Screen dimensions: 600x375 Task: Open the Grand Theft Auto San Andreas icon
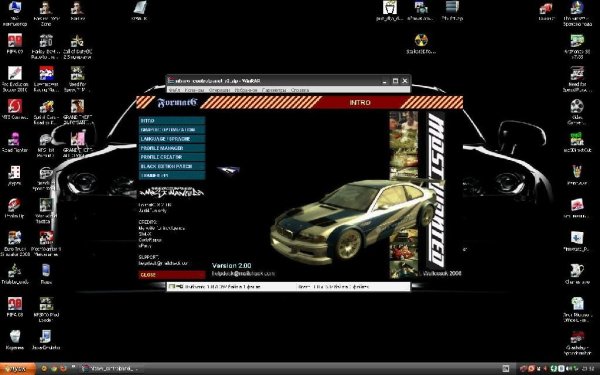click(77, 106)
